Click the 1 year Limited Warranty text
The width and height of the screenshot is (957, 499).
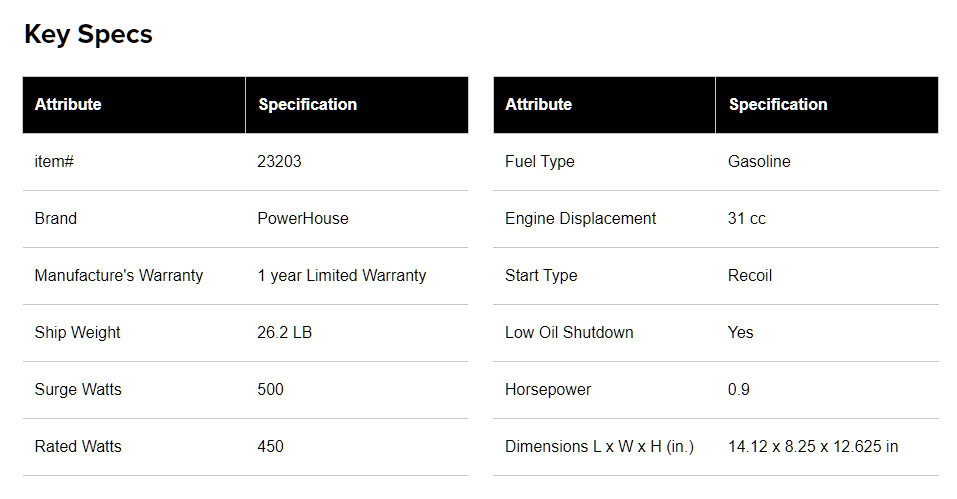[x=342, y=276]
